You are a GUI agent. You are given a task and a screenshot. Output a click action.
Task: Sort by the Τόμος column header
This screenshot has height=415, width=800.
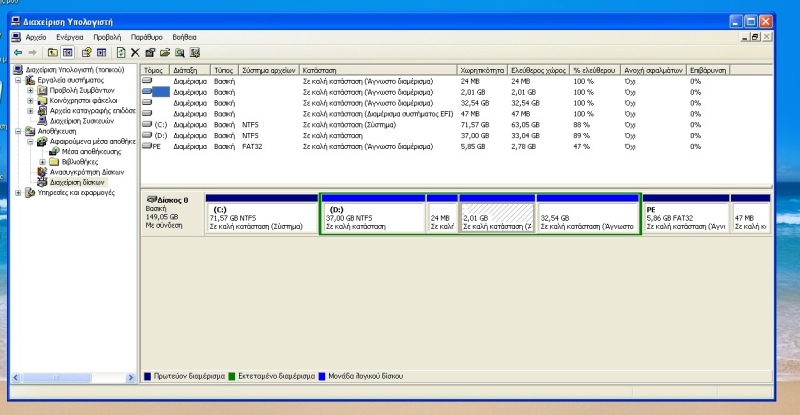155,70
